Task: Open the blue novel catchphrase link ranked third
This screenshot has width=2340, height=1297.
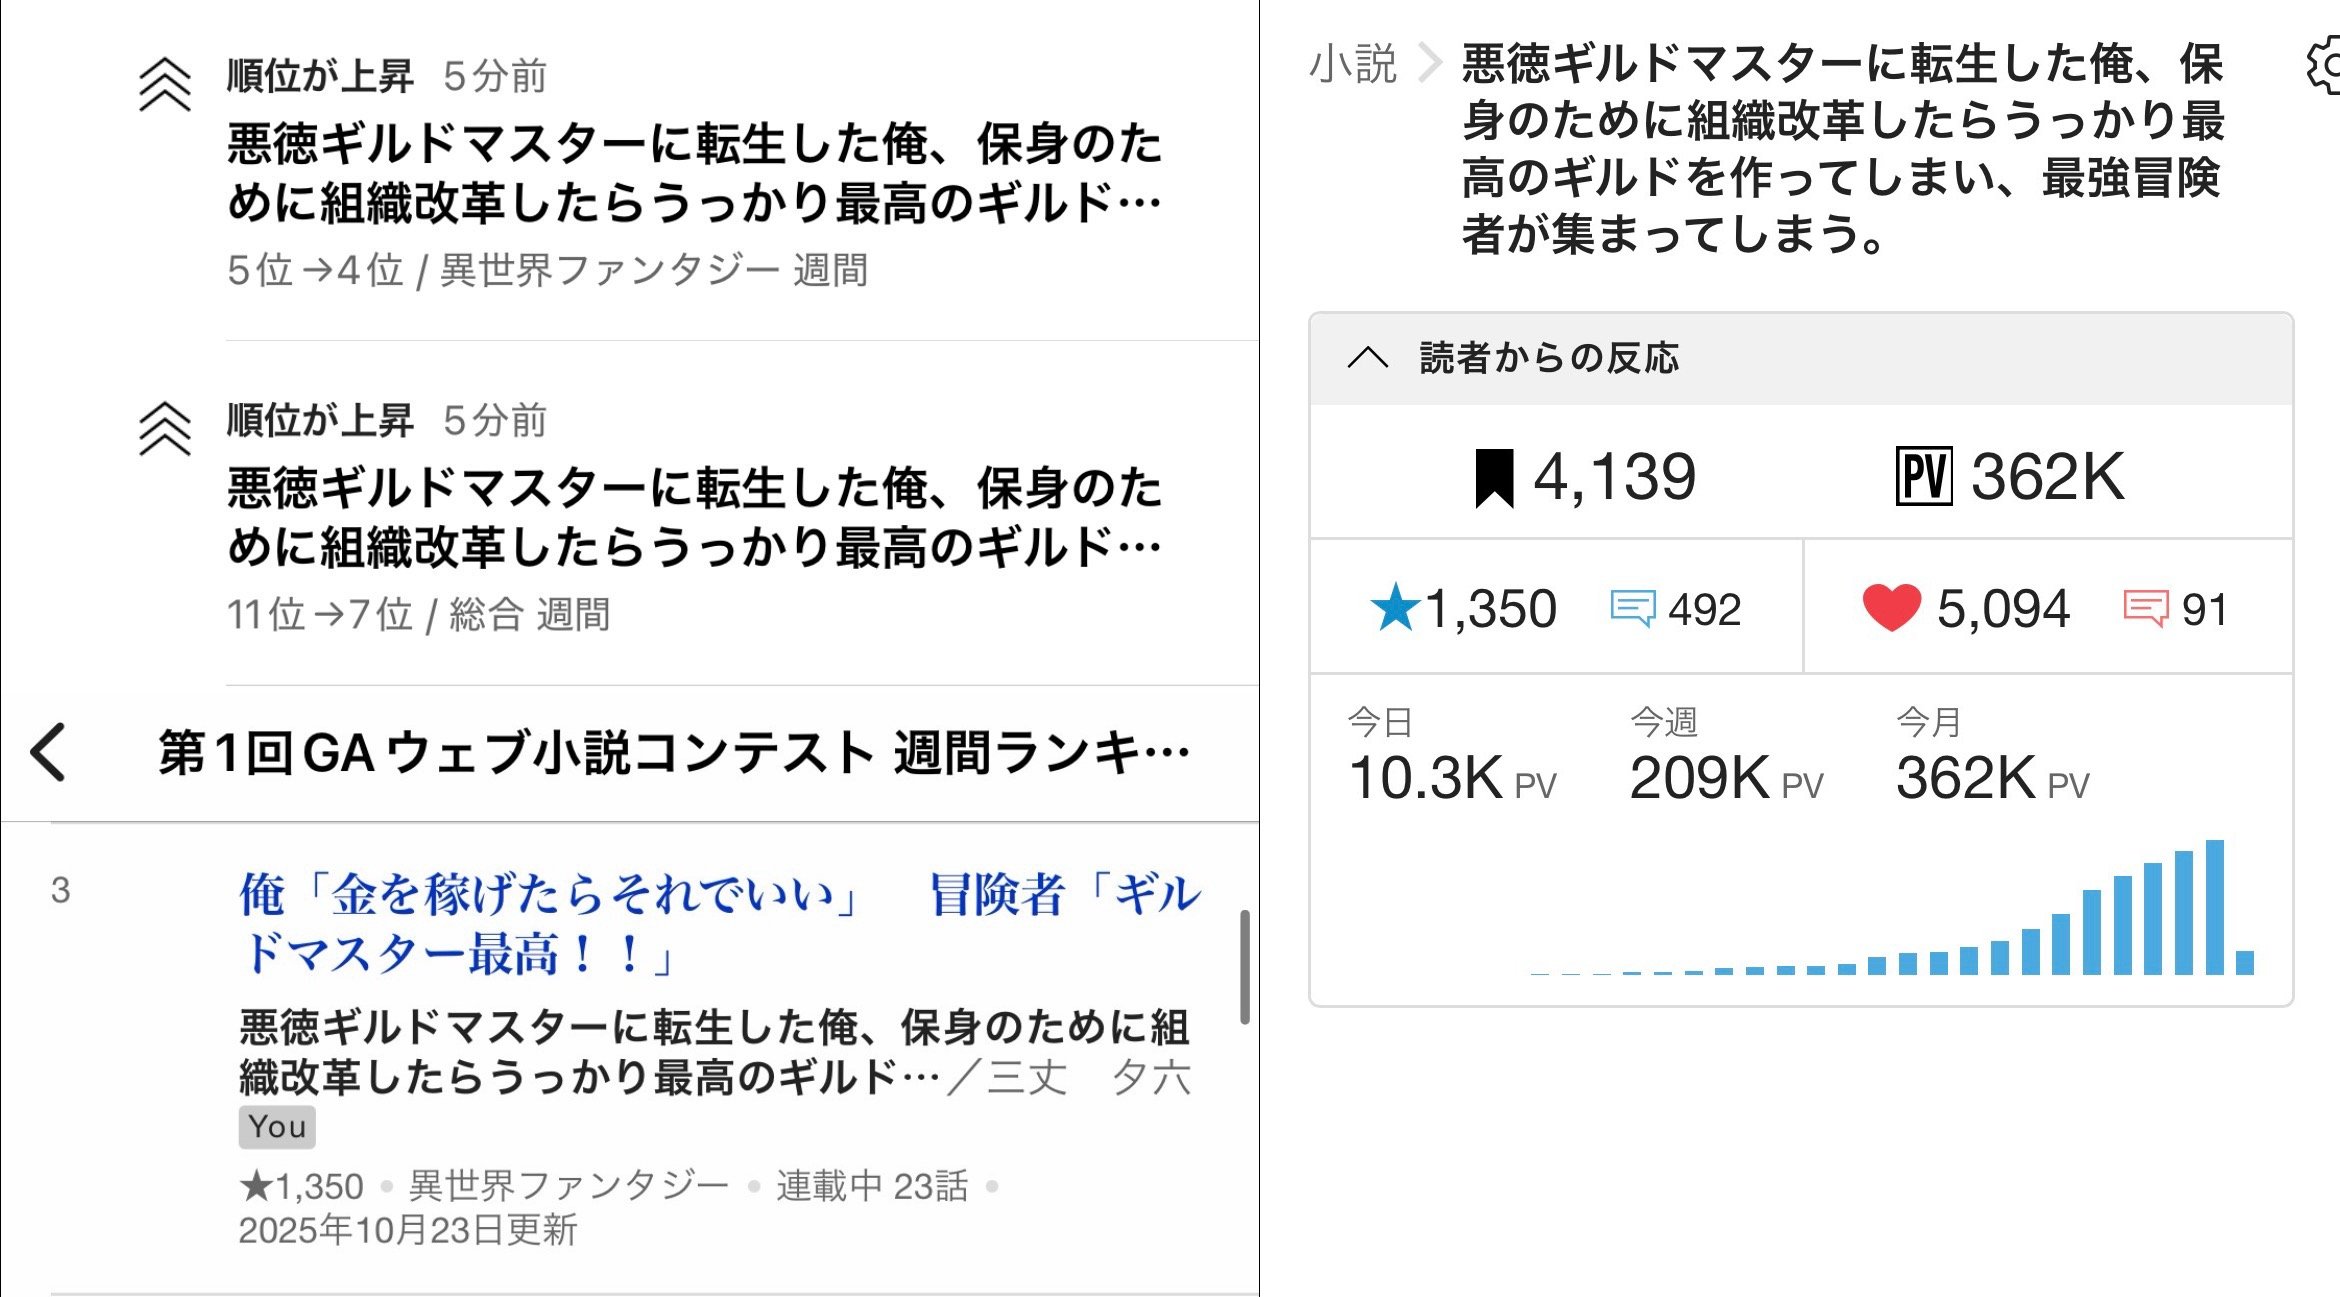Action: click(720, 923)
